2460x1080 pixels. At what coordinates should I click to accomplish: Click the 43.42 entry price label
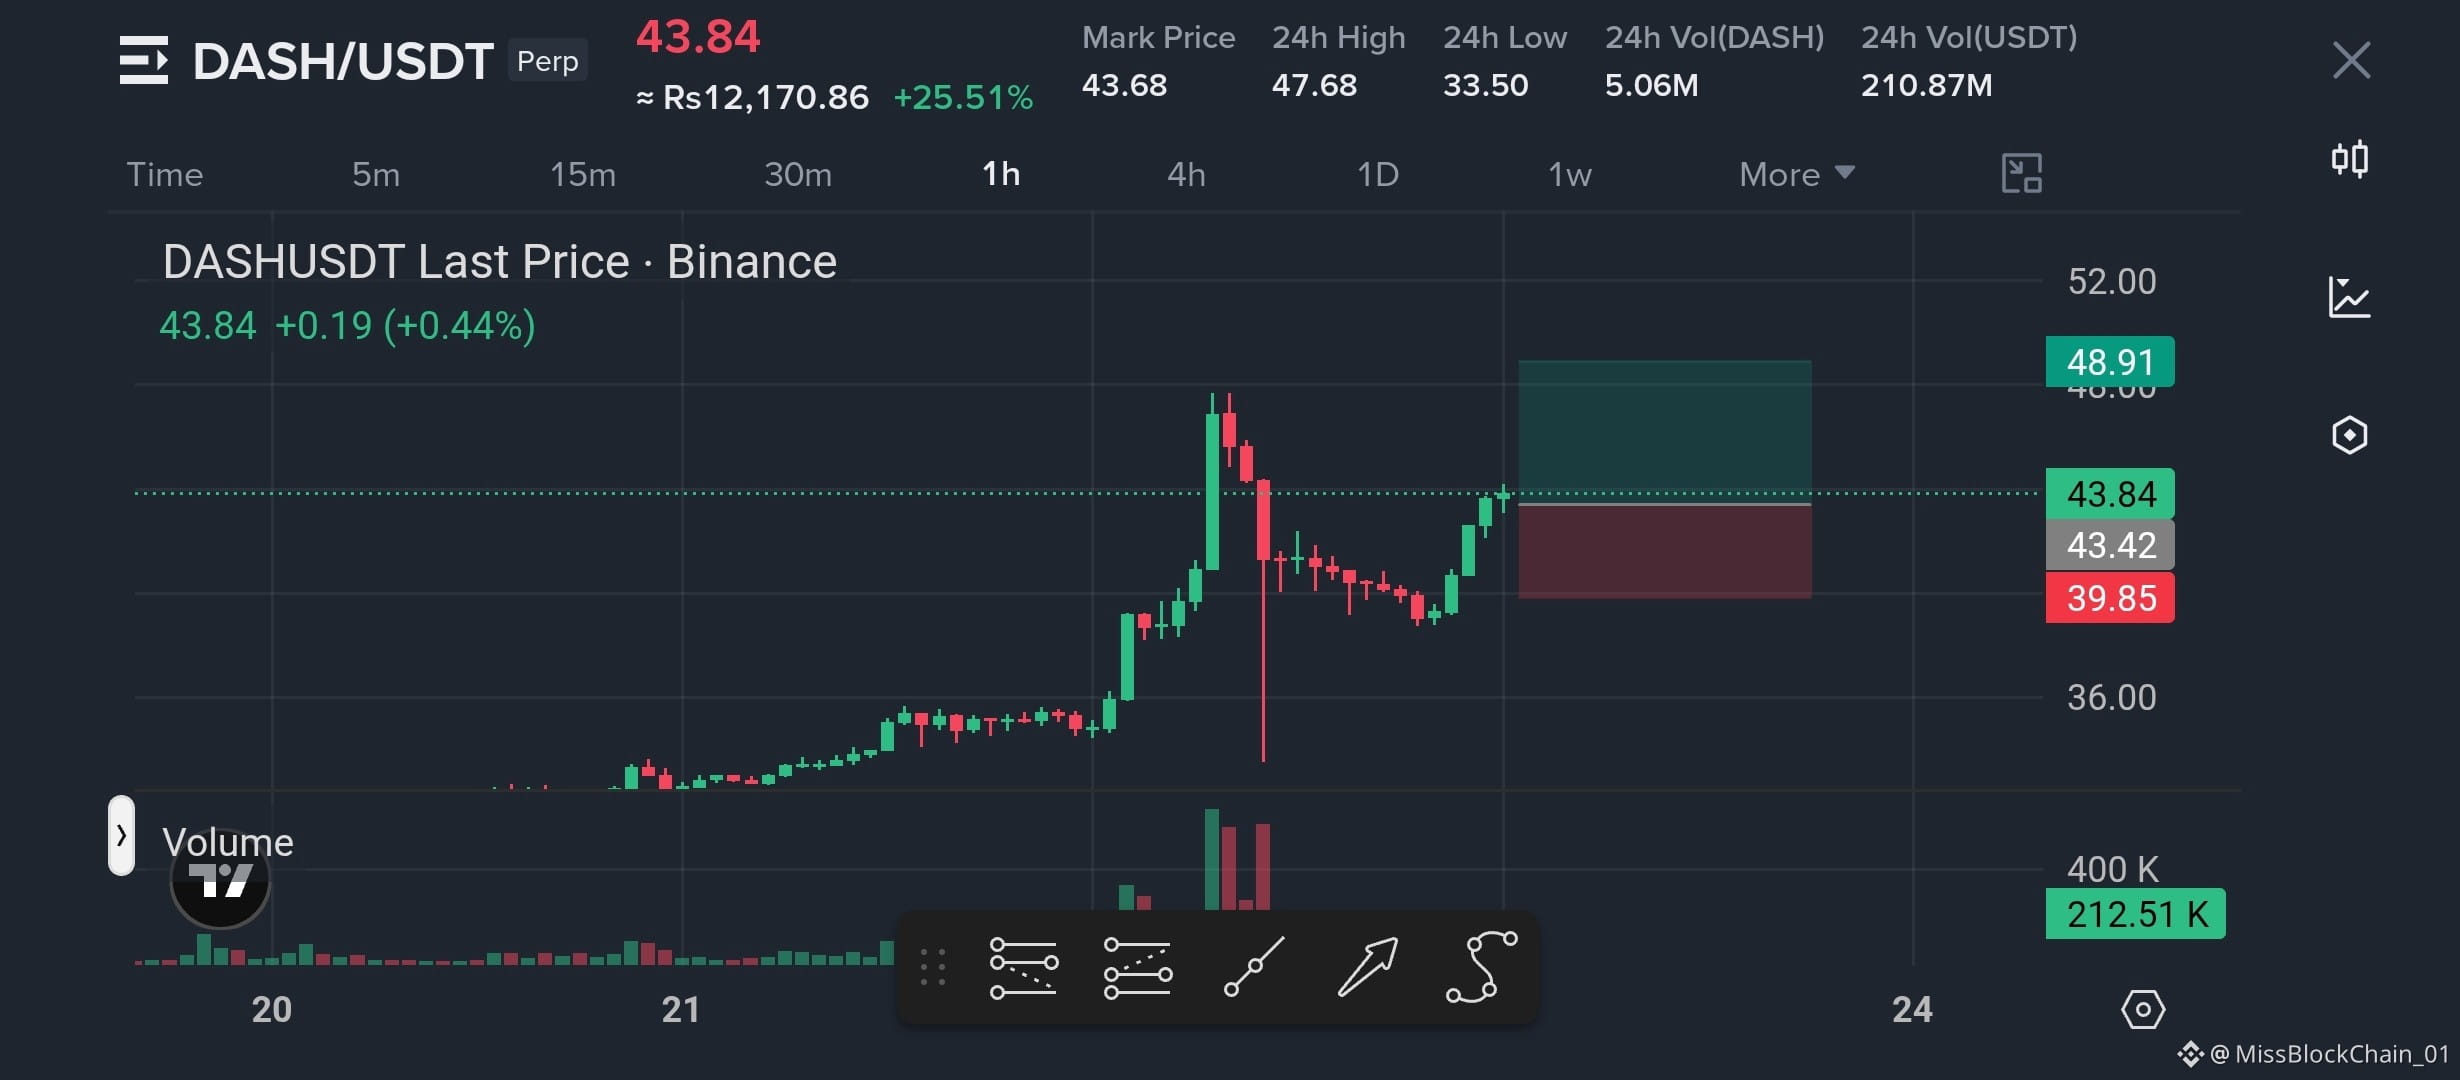(2110, 545)
